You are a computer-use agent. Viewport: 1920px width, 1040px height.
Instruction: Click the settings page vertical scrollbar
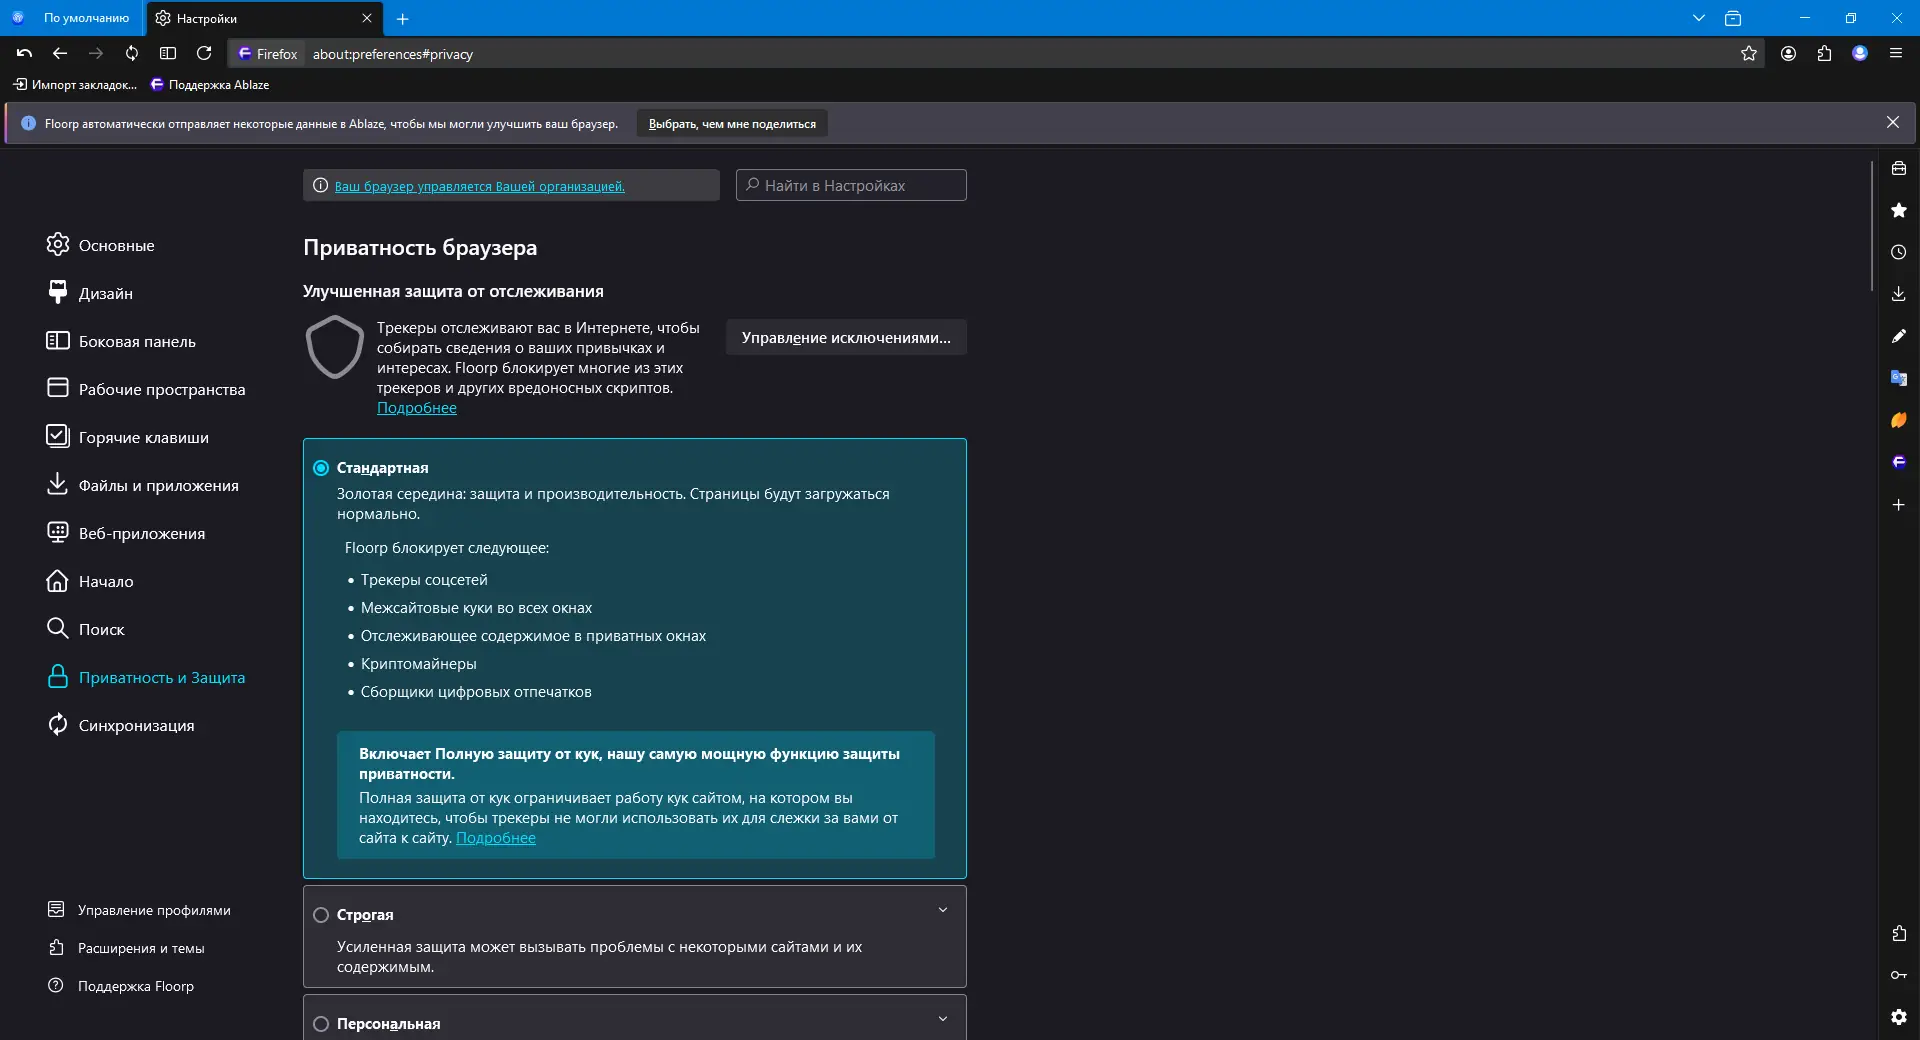click(x=1872, y=226)
